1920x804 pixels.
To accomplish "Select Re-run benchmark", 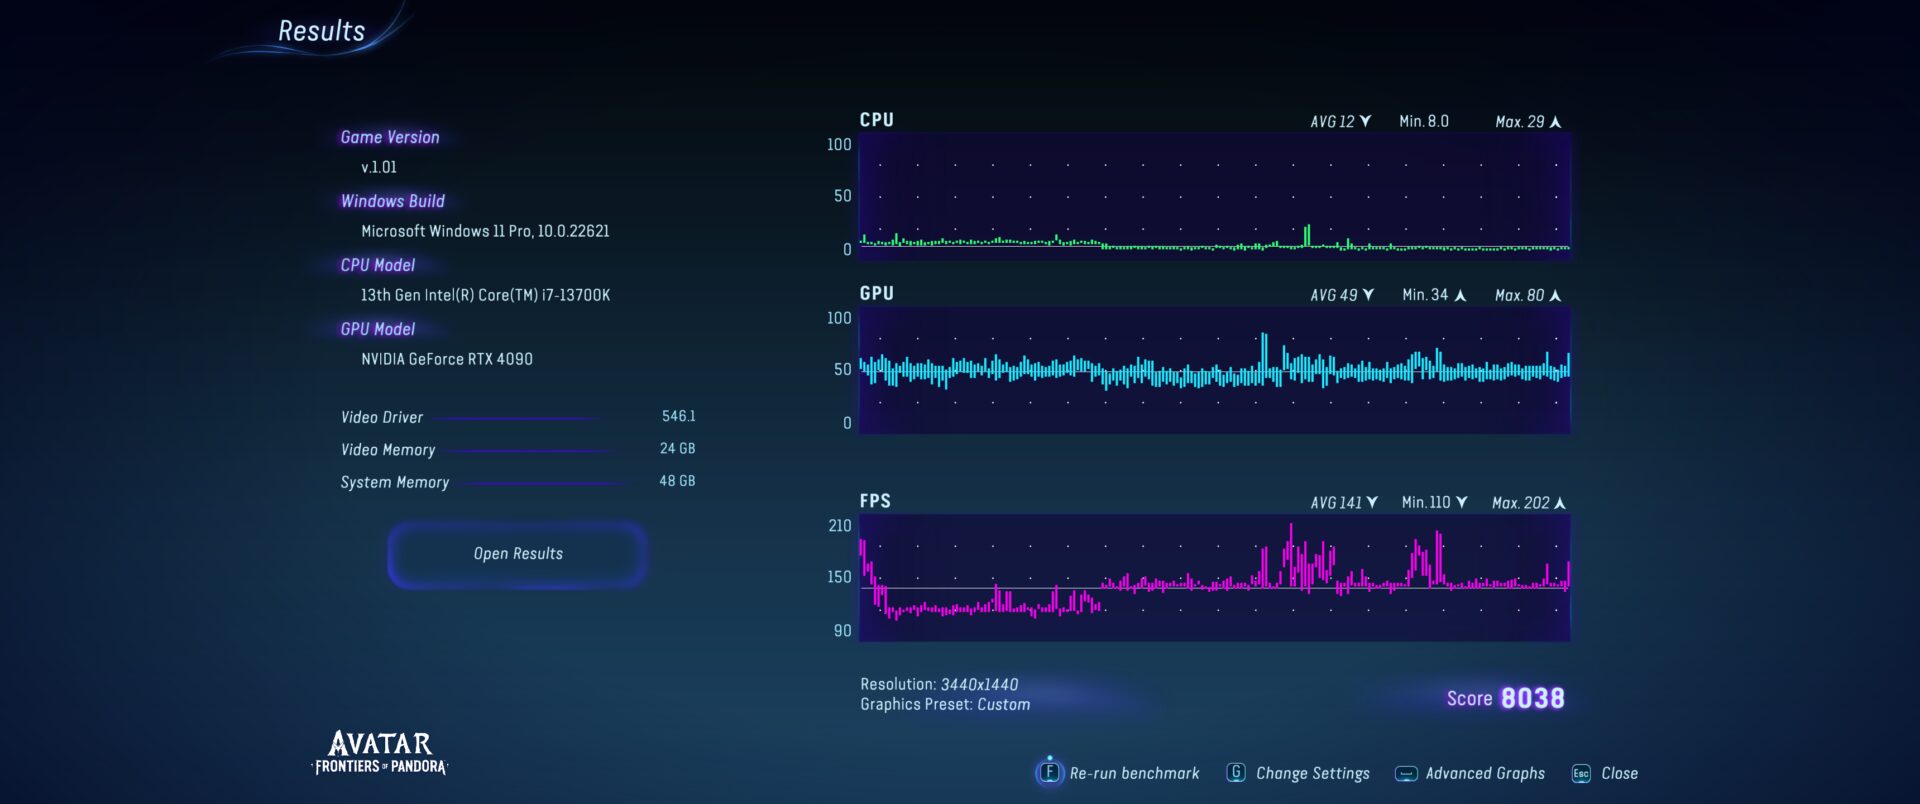I will pyautogui.click(x=1134, y=773).
